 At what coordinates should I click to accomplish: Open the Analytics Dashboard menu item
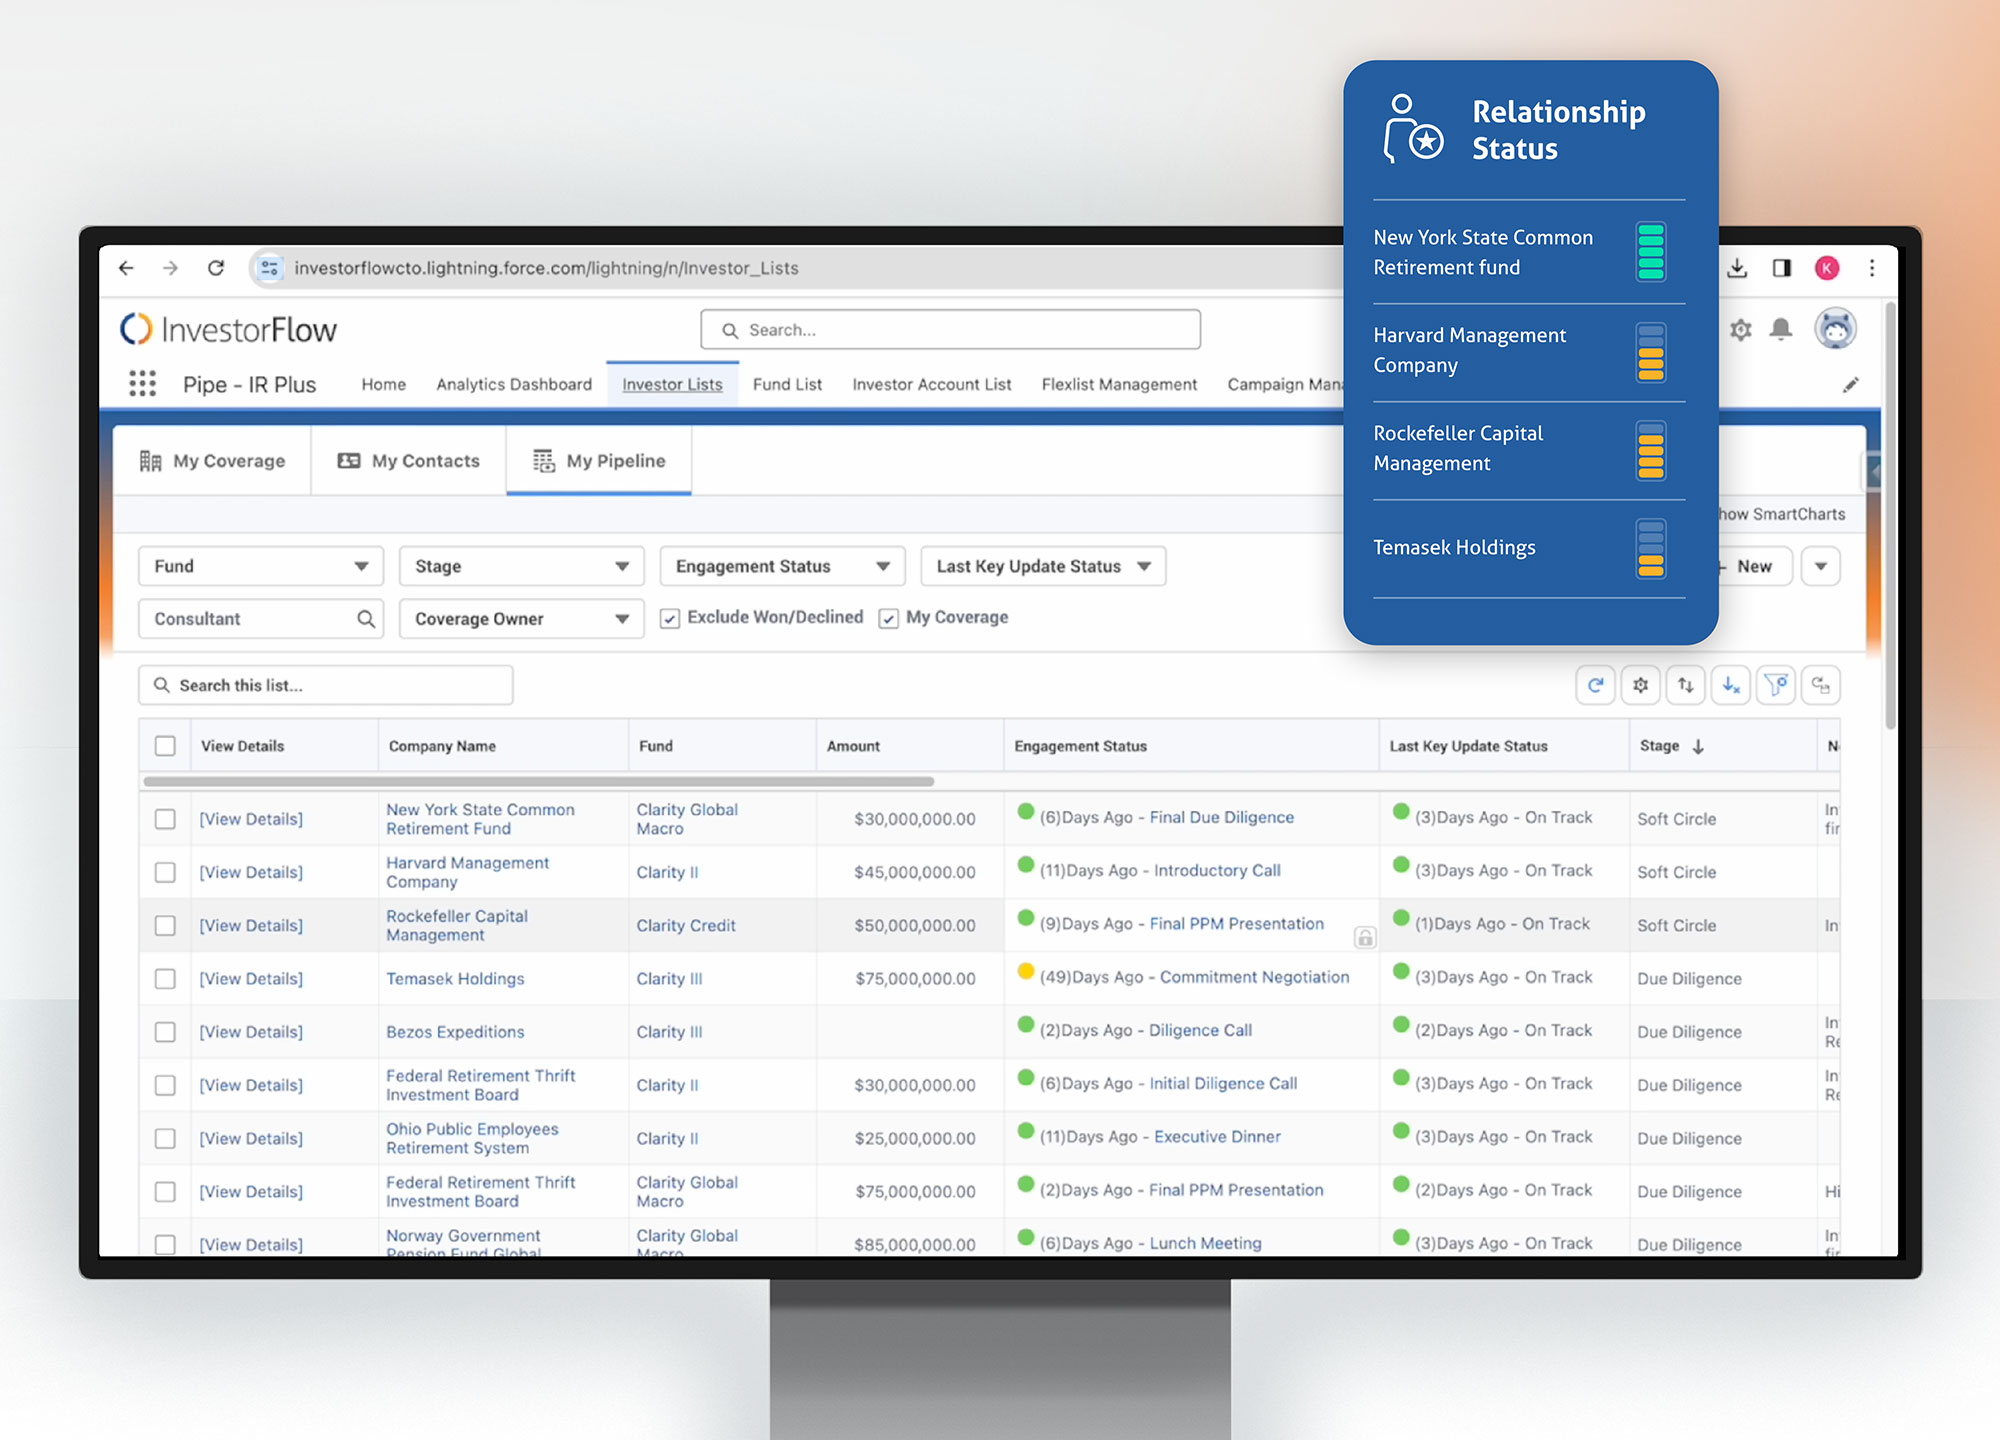coord(513,384)
